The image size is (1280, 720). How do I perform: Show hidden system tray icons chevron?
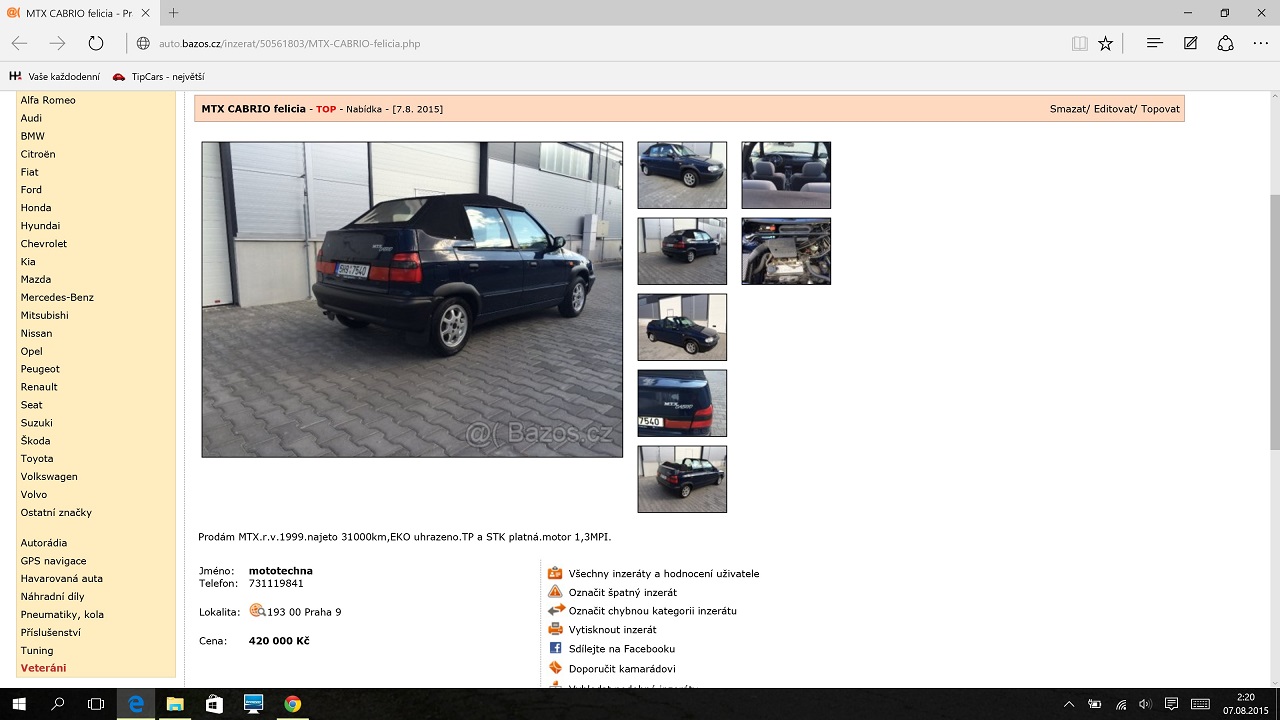1069,704
